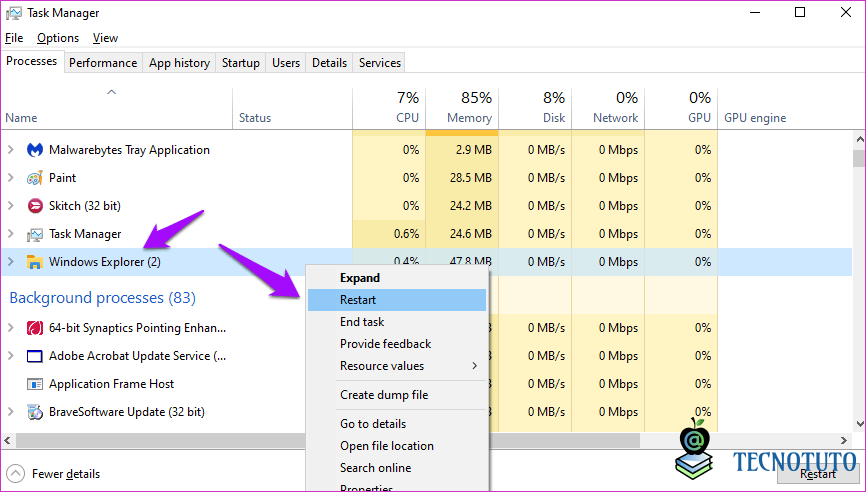
Task: Select the 24.2 MB Skitch memory cell
Action: [469, 205]
